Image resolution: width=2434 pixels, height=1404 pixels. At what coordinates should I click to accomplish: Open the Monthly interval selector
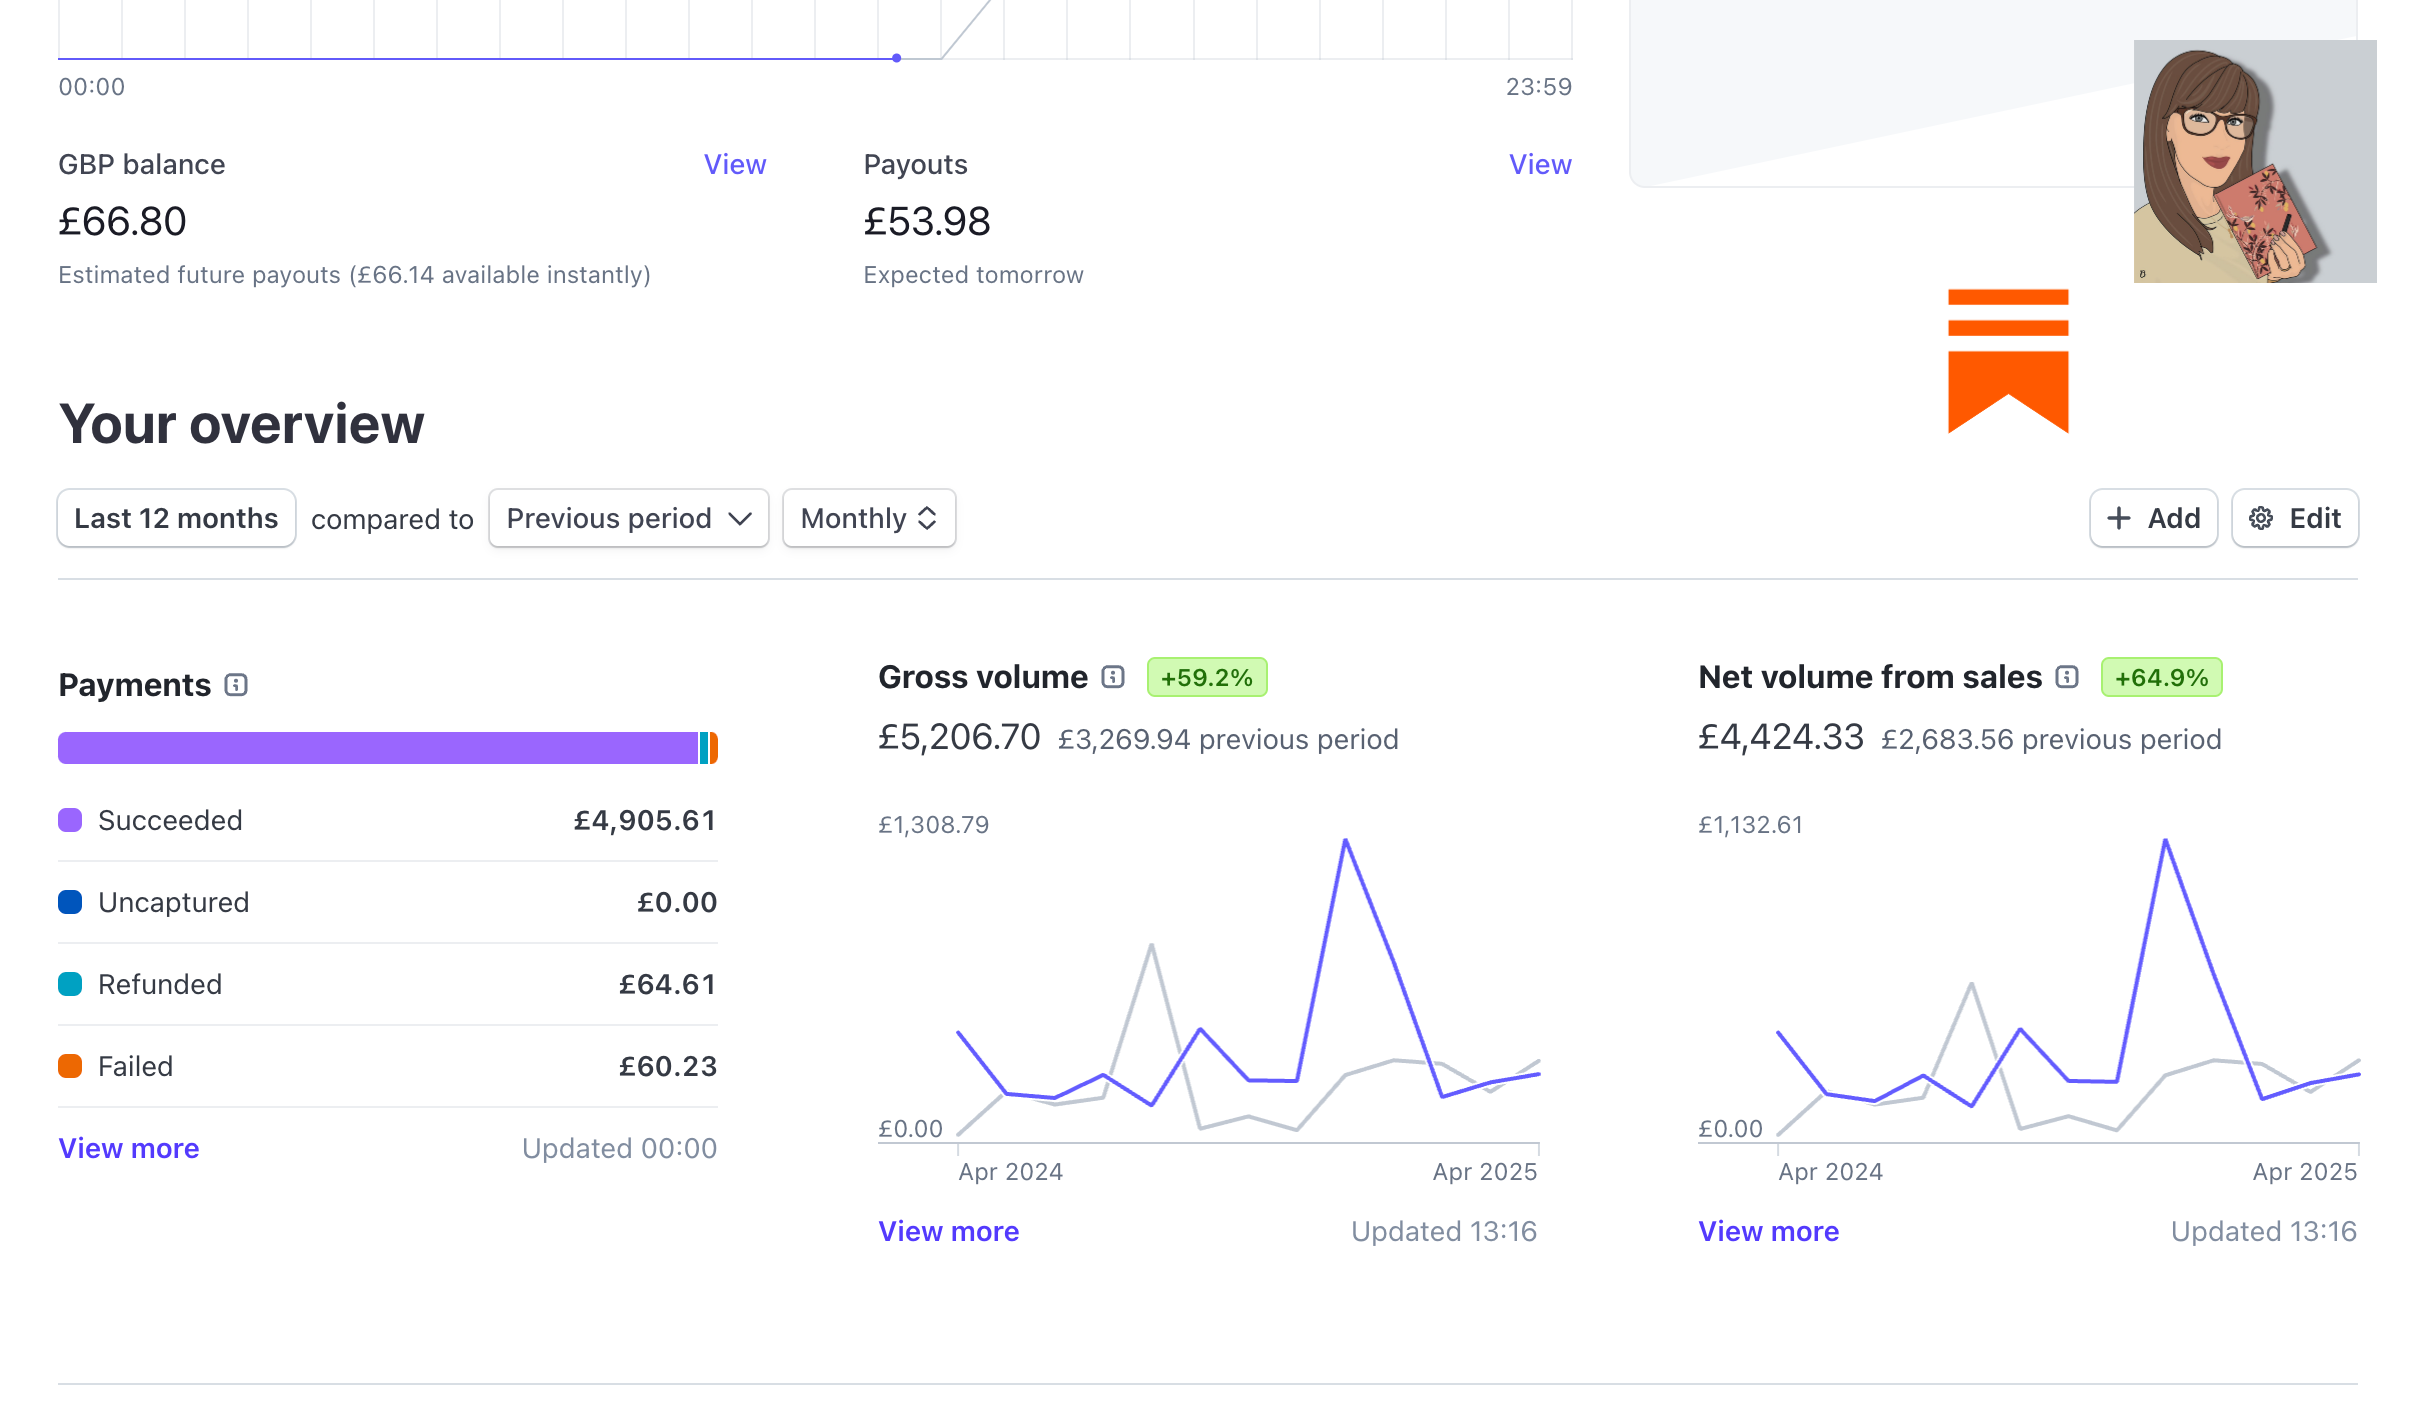pyautogui.click(x=868, y=518)
